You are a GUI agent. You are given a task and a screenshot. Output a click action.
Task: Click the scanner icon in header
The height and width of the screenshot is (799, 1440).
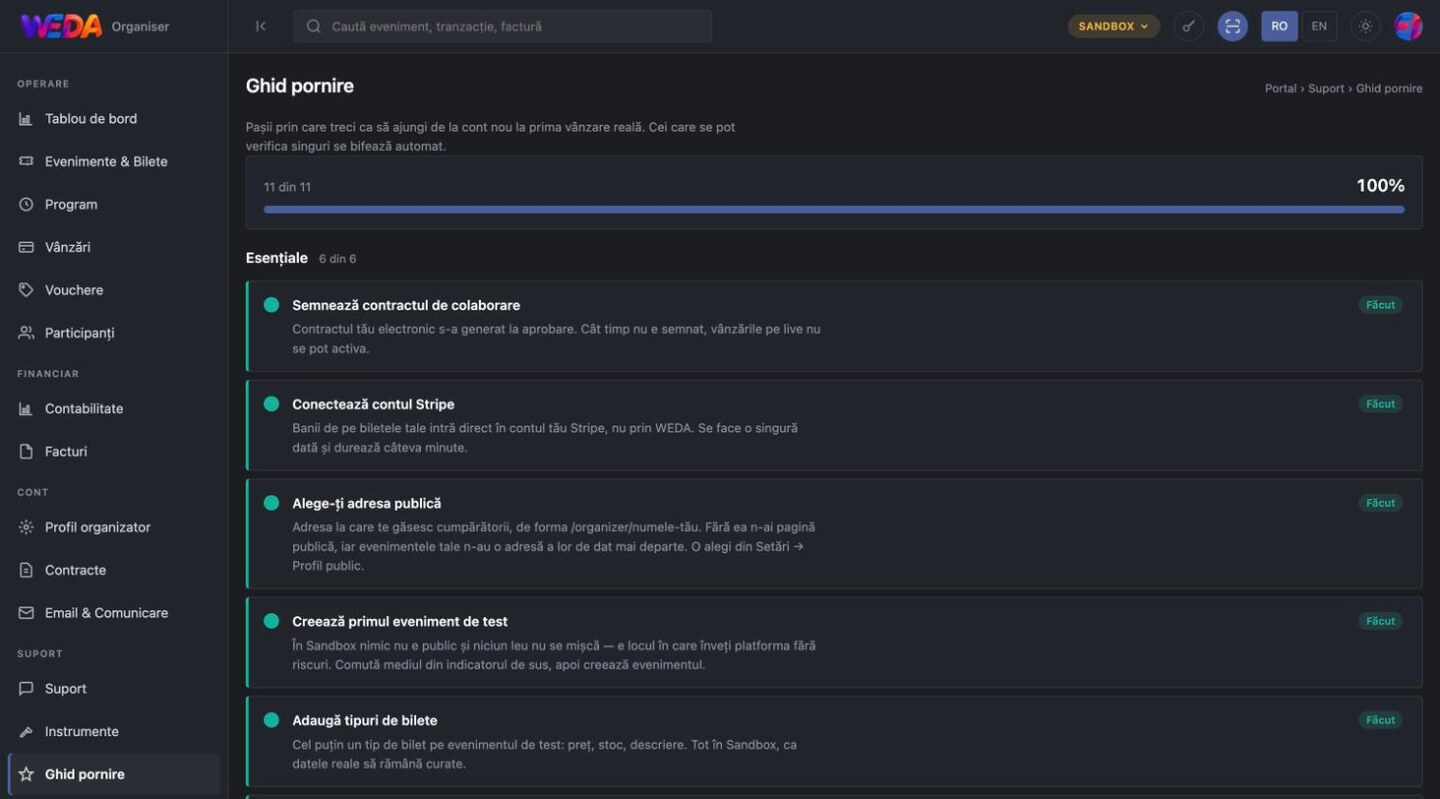[1232, 26]
